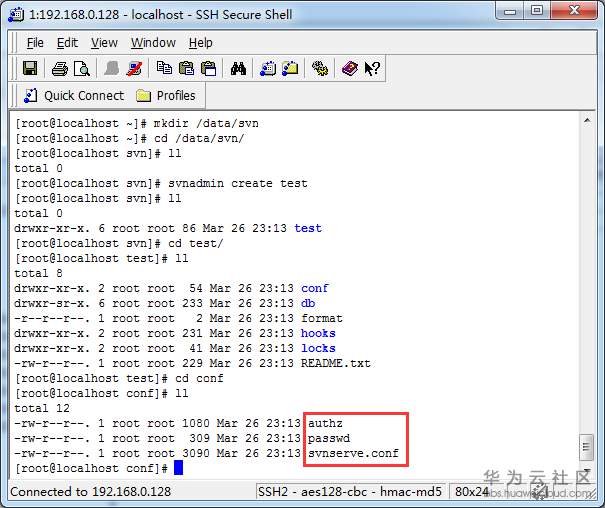The image size is (605, 508).
Task: Click the greyed Connect toolbar icon
Action: click(x=112, y=69)
